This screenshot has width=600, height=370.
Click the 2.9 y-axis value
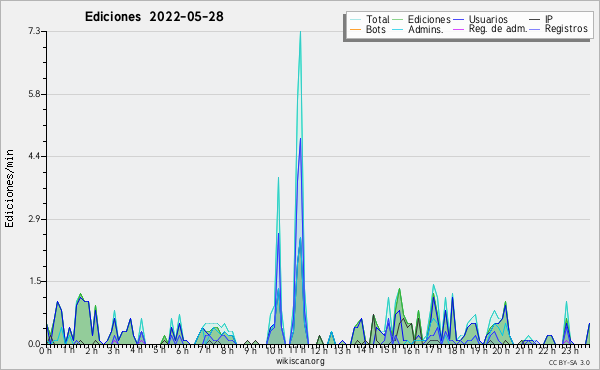click(34, 219)
